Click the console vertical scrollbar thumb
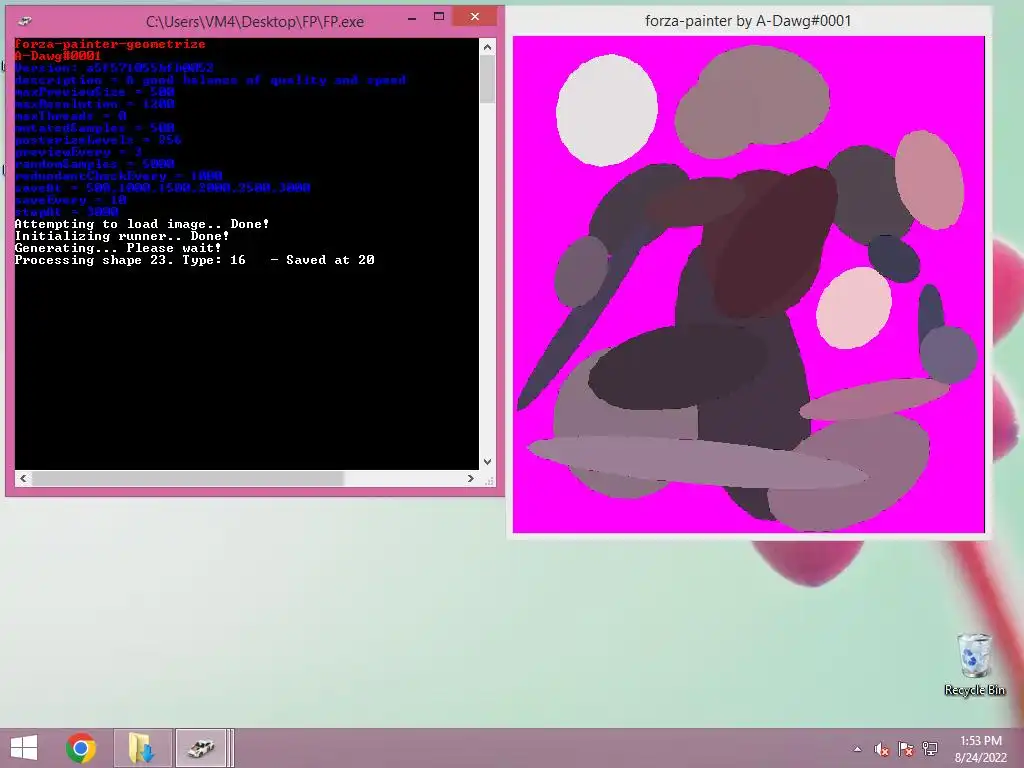The height and width of the screenshot is (768, 1024). coord(487,79)
